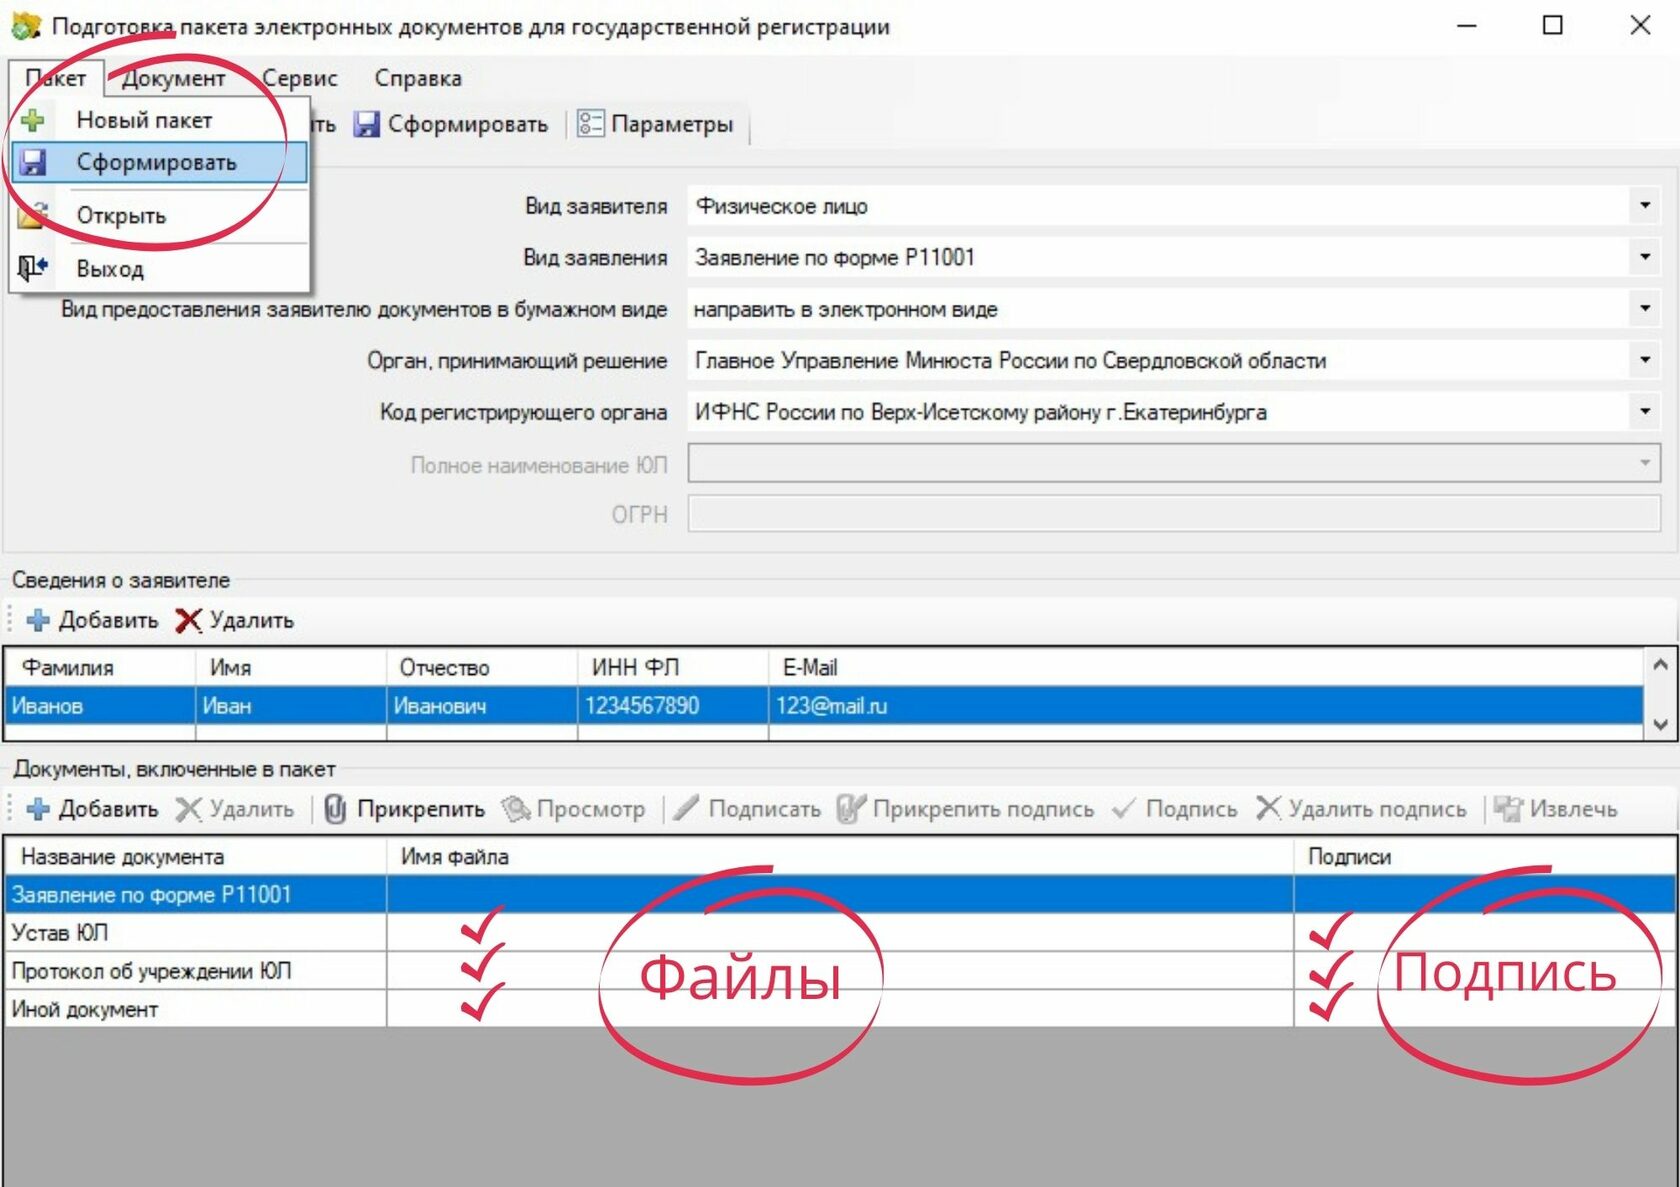Viewport: 1680px width, 1187px height.
Task: Click the ИНН ФЛ column header
Action: click(x=673, y=667)
